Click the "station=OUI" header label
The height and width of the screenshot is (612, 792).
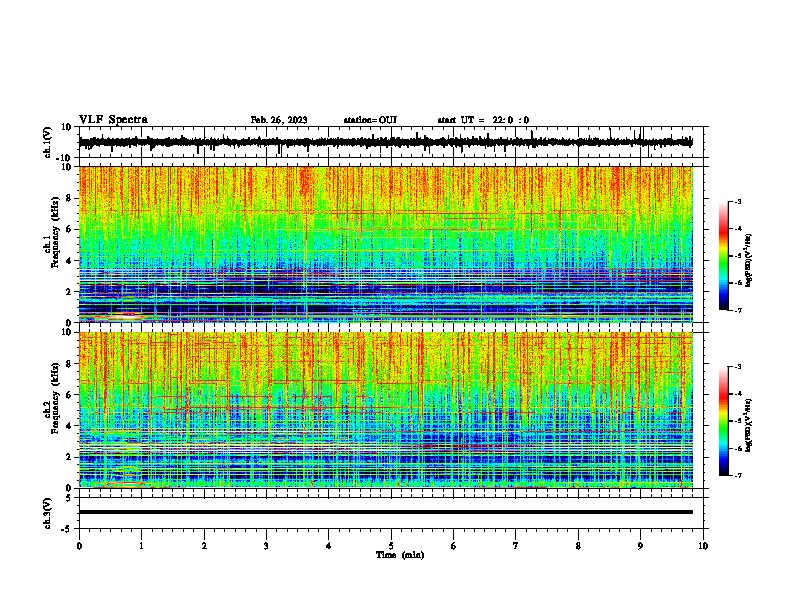pyautogui.click(x=370, y=120)
